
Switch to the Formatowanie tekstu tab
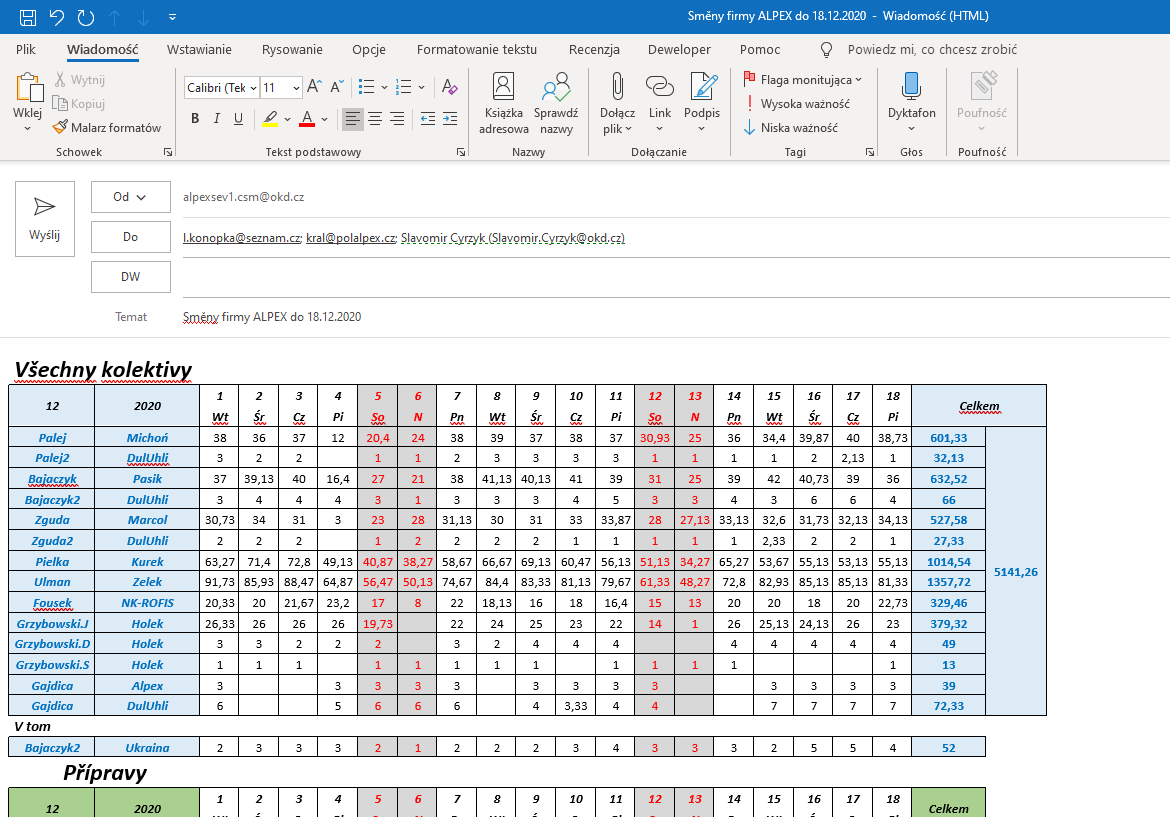pos(477,49)
